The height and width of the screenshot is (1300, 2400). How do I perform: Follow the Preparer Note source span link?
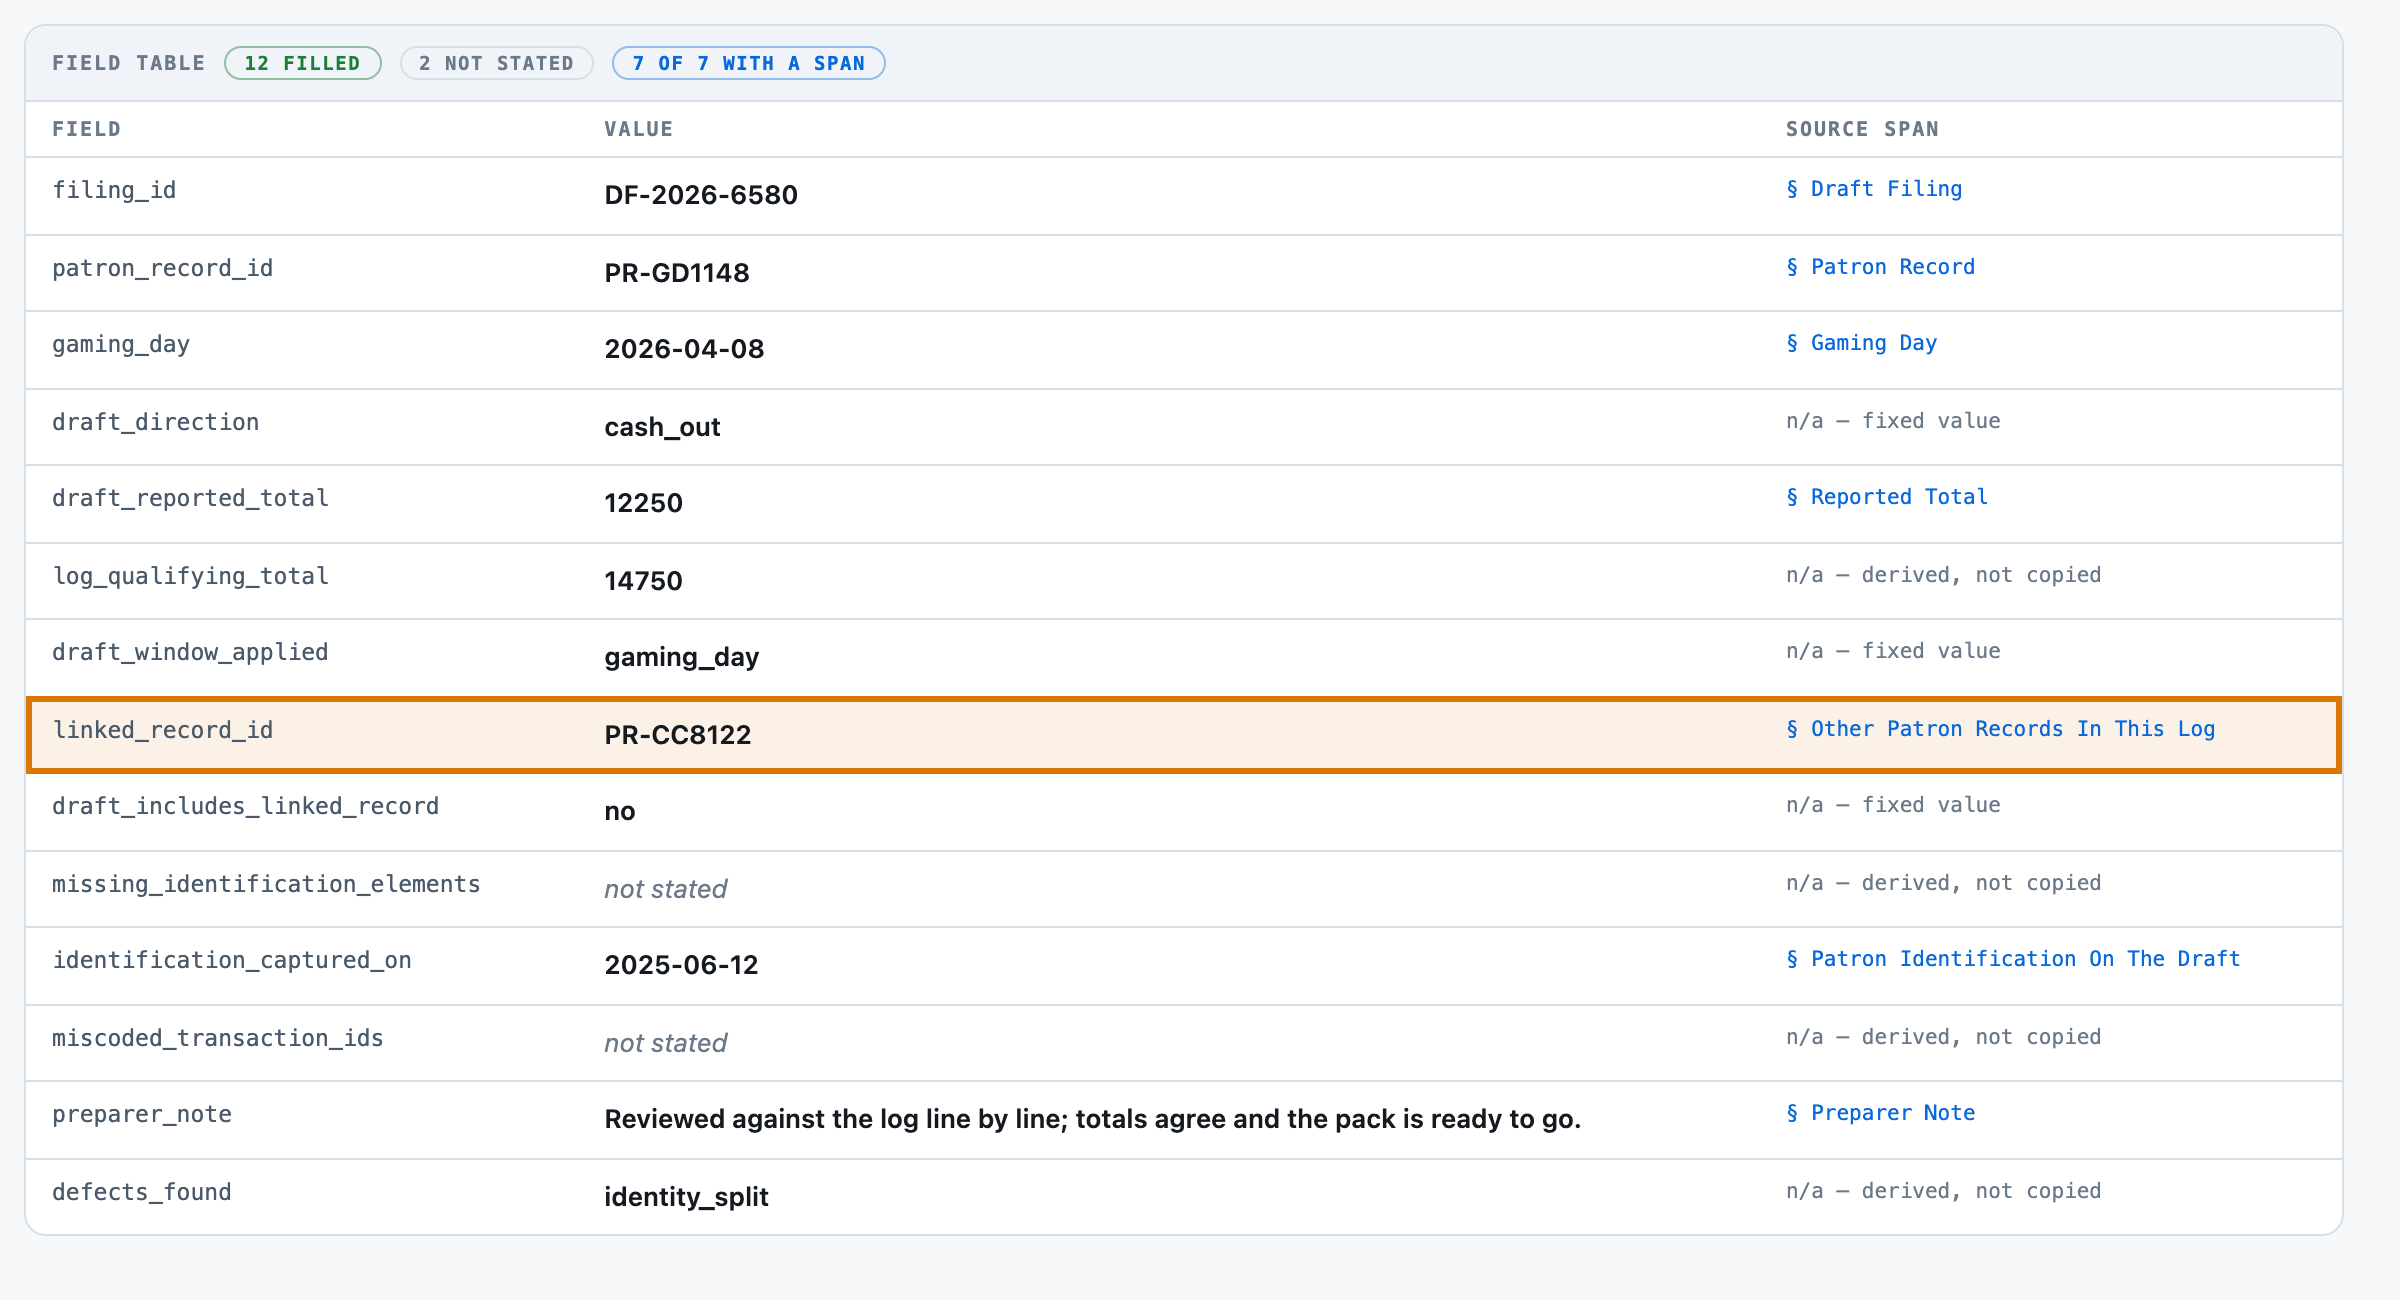click(1880, 1113)
